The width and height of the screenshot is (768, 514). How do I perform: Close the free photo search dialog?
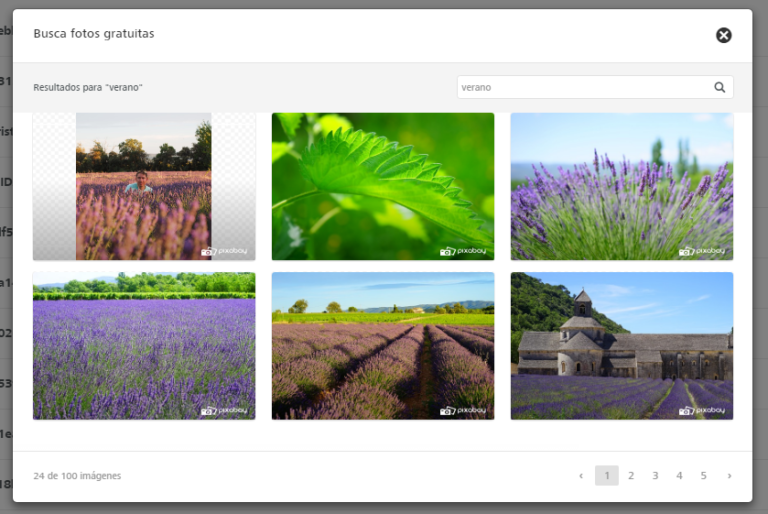point(724,35)
